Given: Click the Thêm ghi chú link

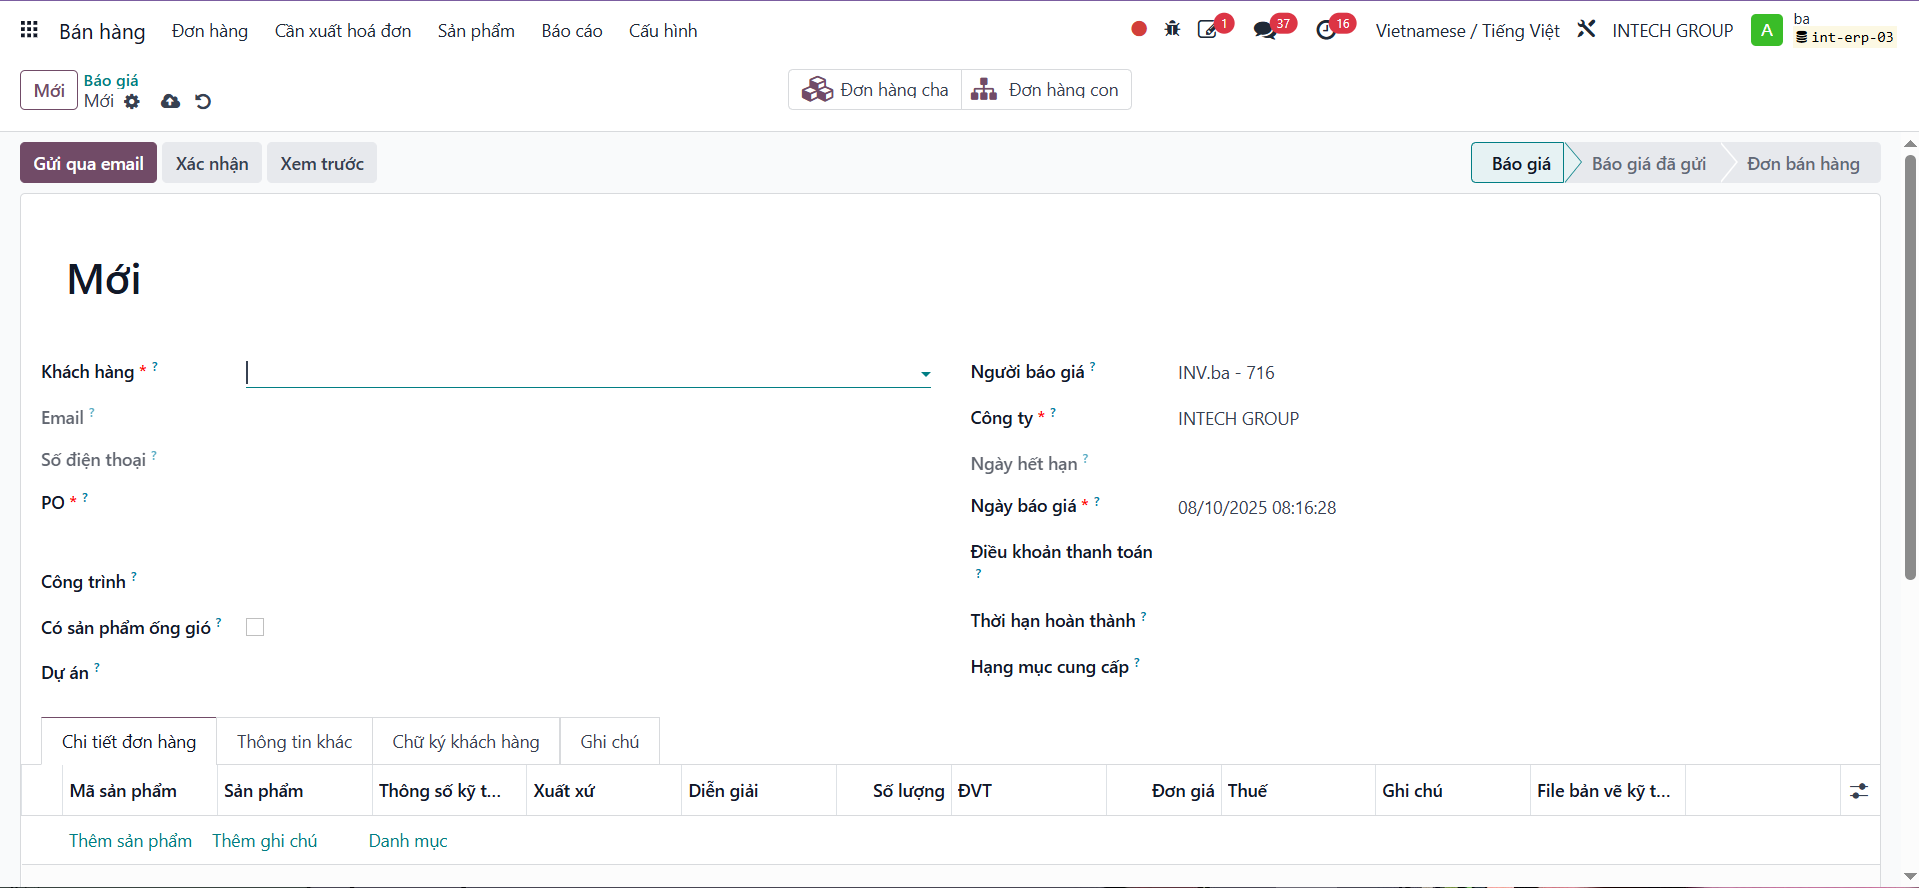Looking at the screenshot, I should 264,841.
